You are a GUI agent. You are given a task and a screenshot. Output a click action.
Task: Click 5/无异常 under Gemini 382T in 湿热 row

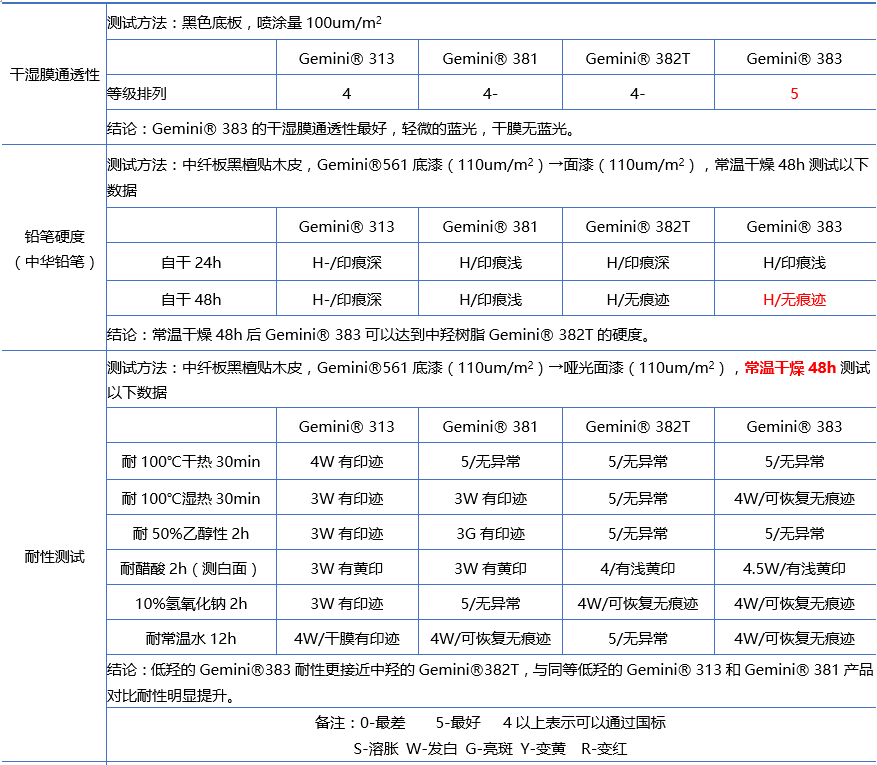(638, 498)
